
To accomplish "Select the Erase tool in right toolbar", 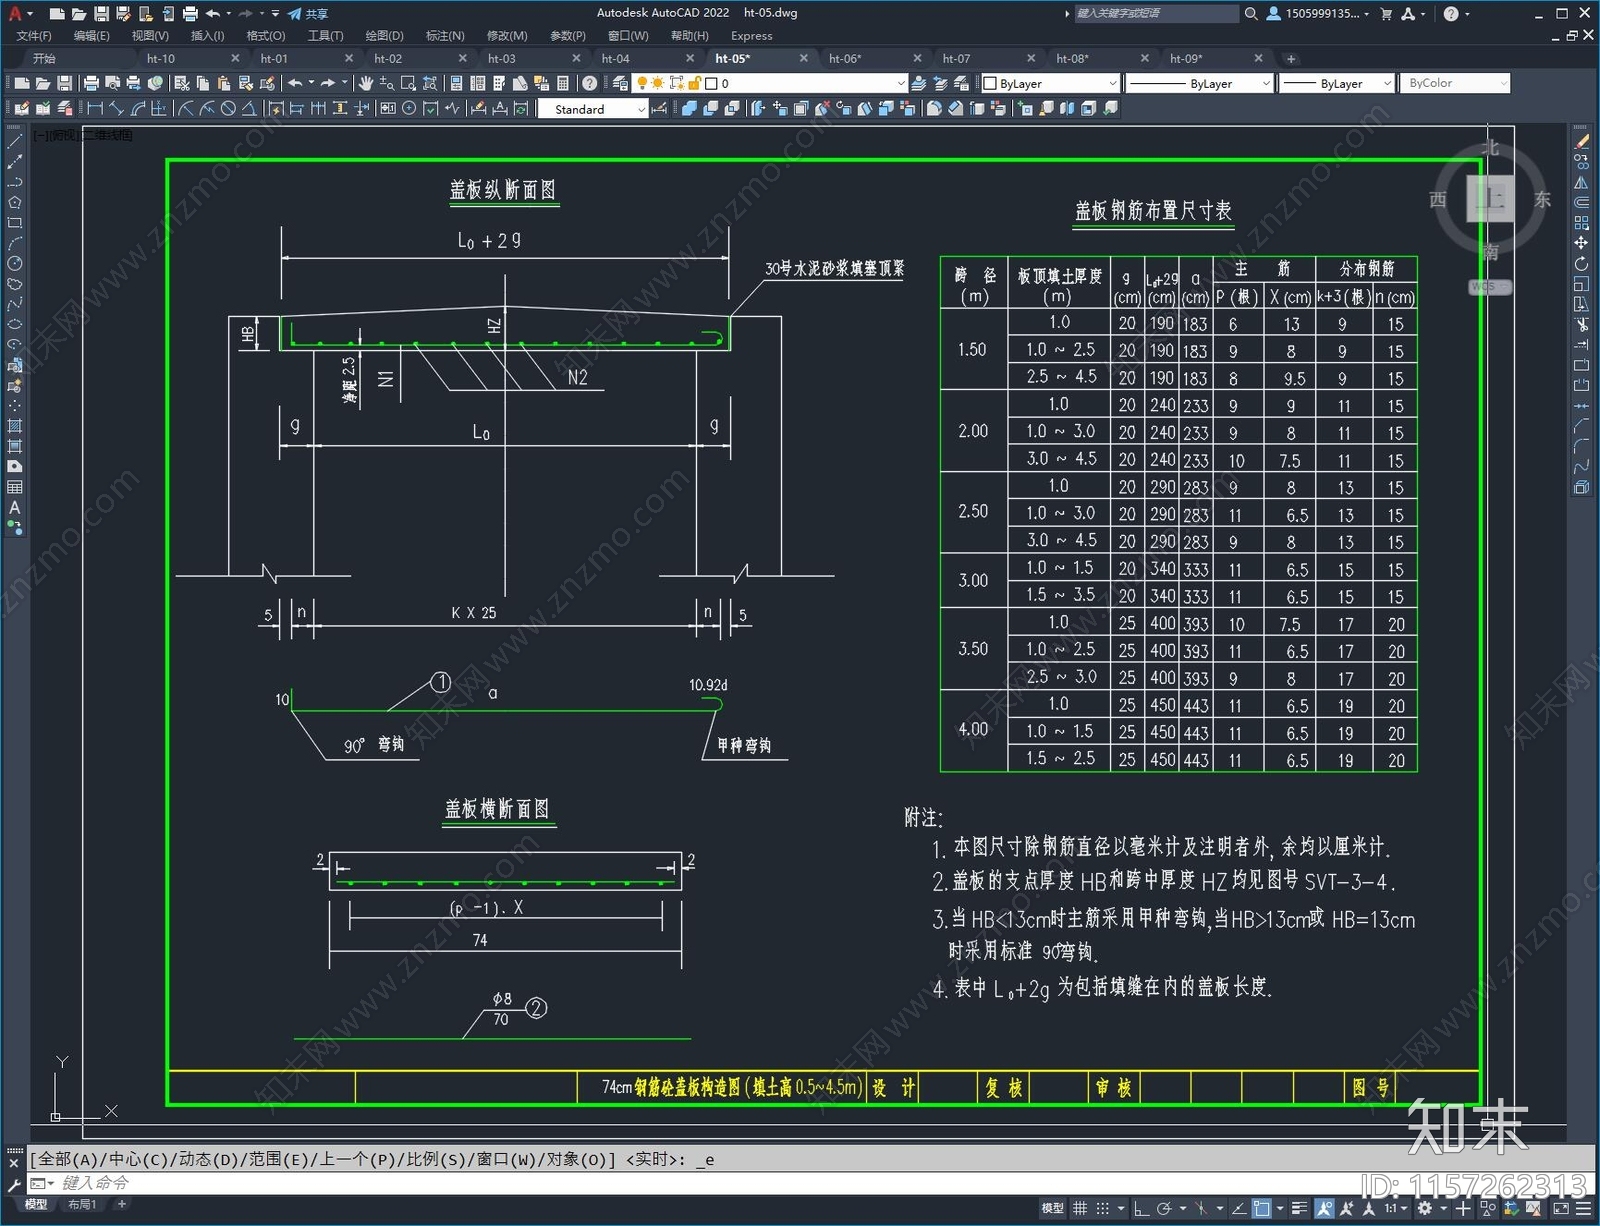I will [x=1581, y=142].
